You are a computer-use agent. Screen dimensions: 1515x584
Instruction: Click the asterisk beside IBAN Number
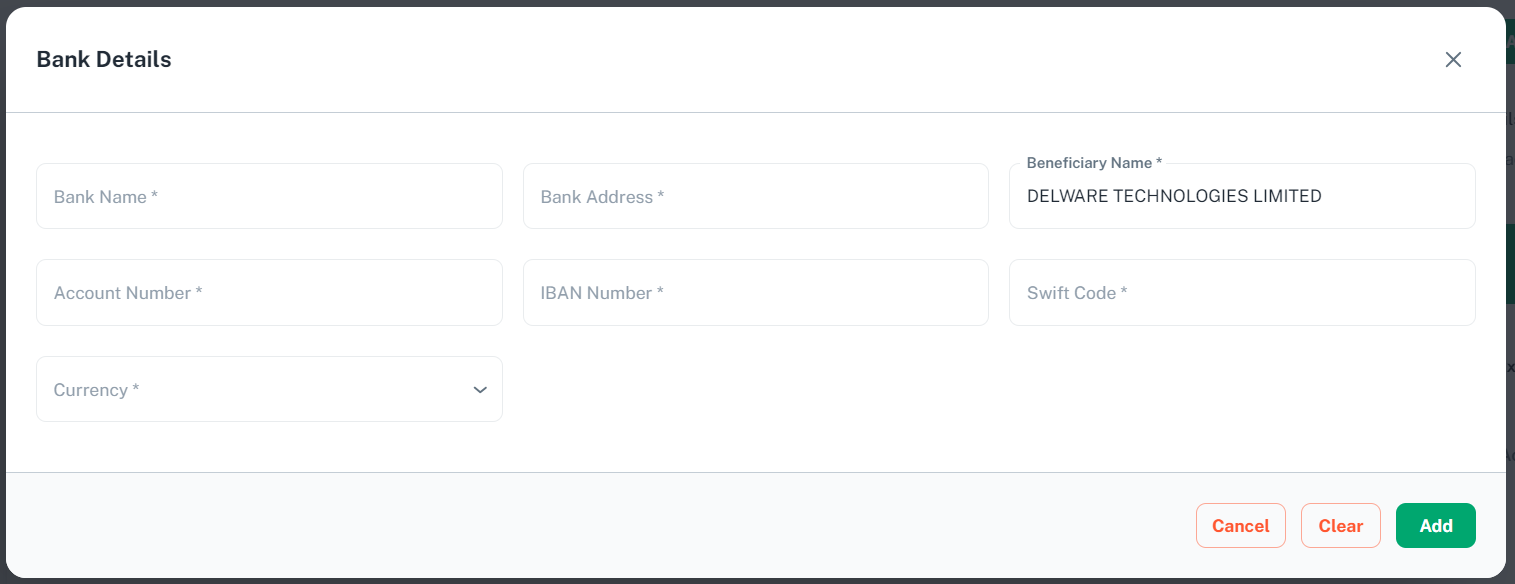(x=660, y=292)
